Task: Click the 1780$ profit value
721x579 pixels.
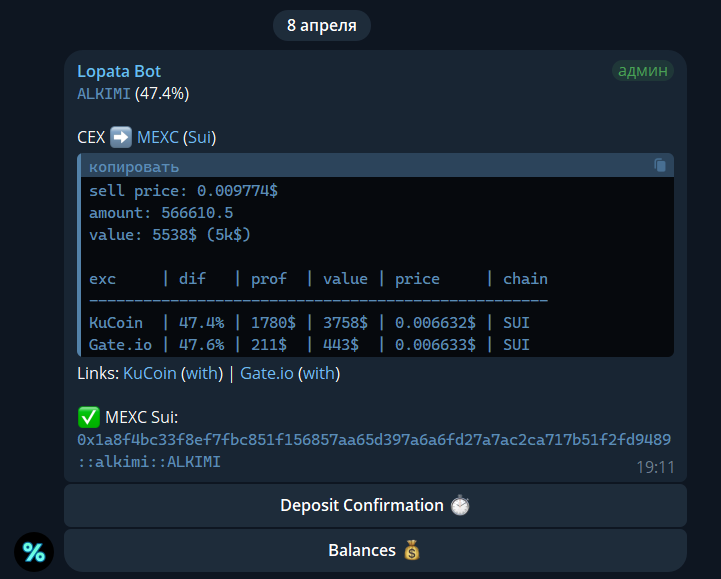Action: click(273, 323)
